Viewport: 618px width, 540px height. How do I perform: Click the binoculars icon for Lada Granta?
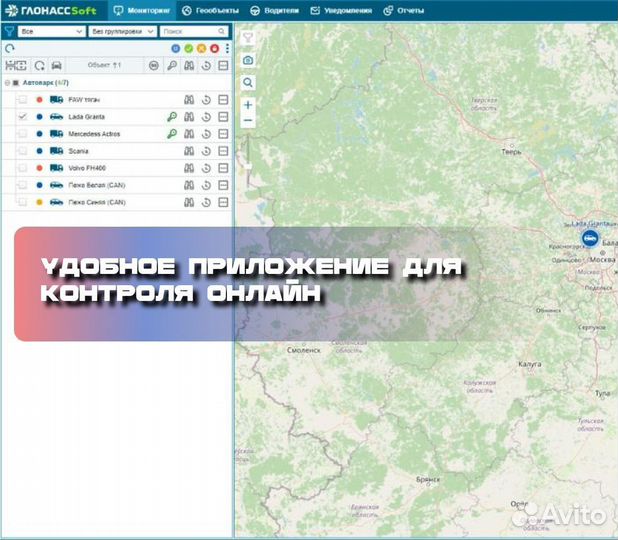click(x=189, y=117)
